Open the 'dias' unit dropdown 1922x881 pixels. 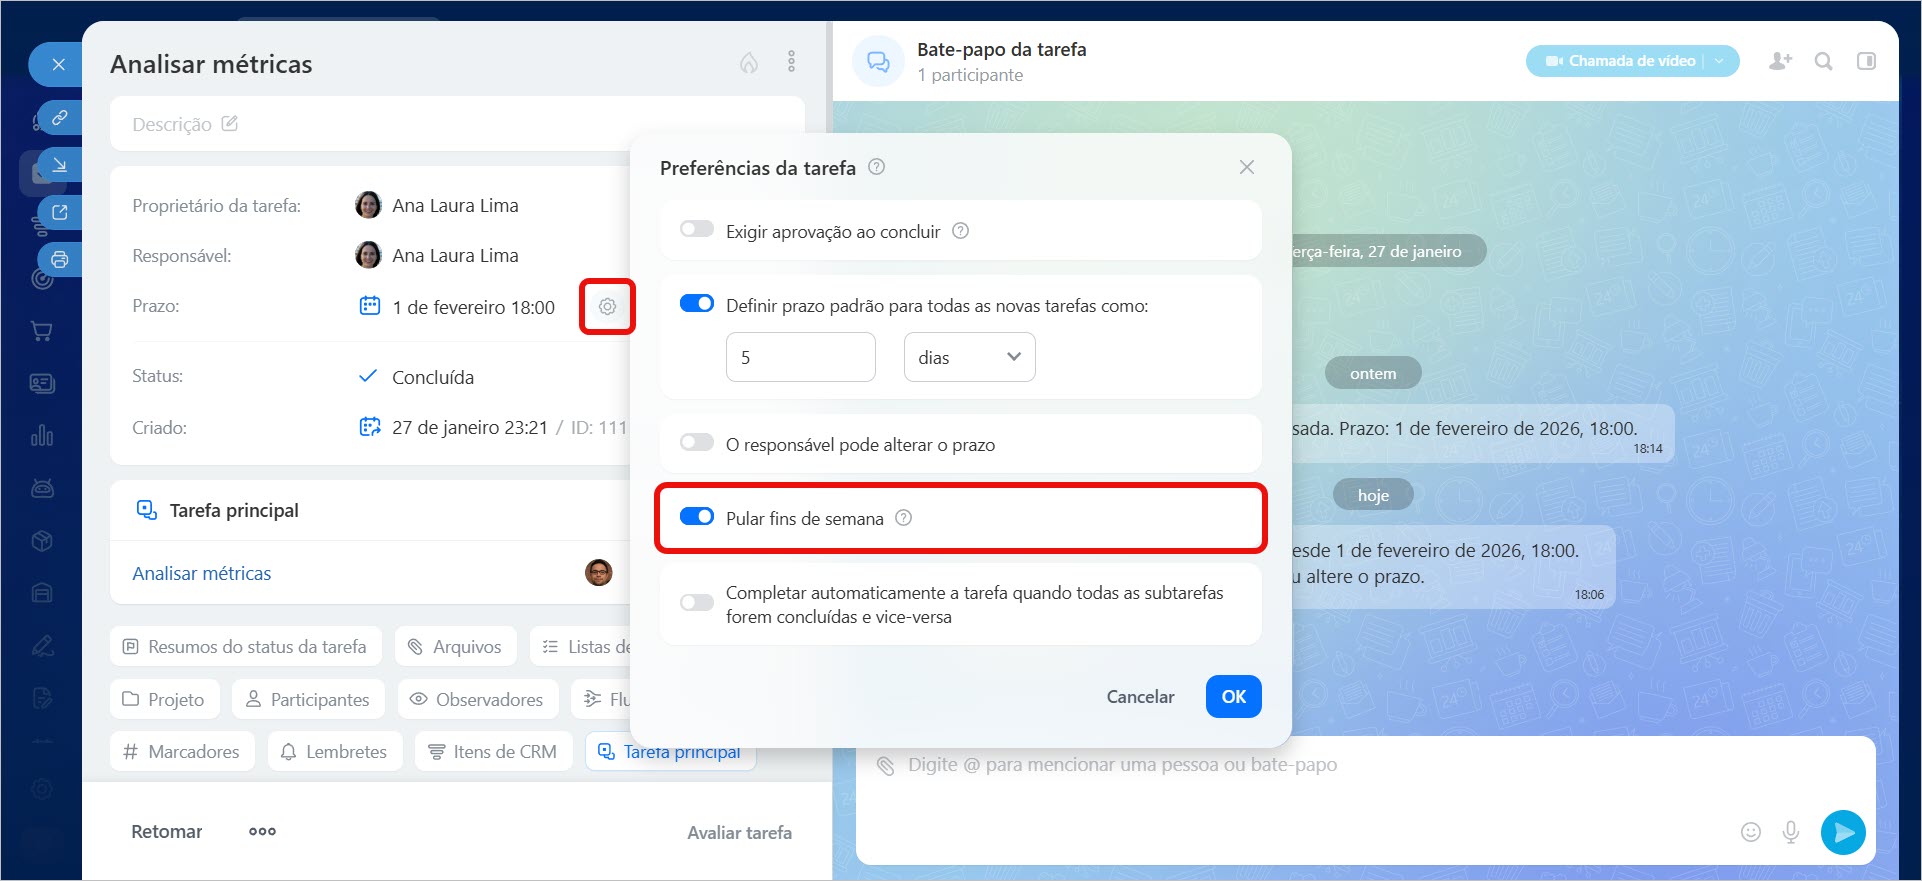coord(969,357)
